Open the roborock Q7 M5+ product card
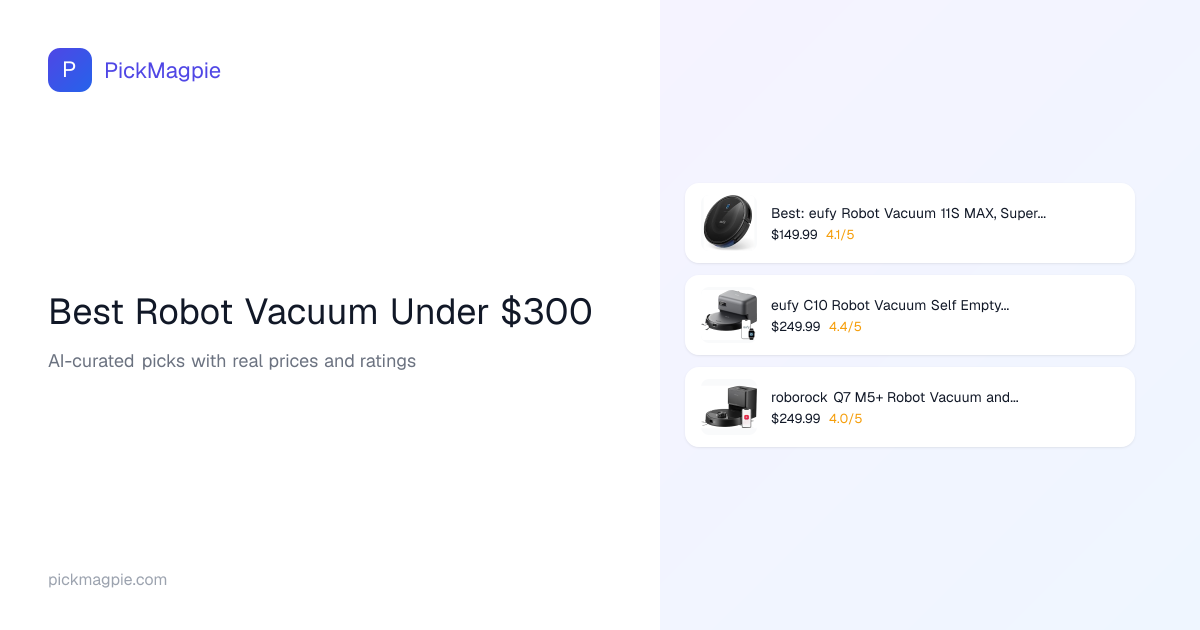 [1080, 407]
